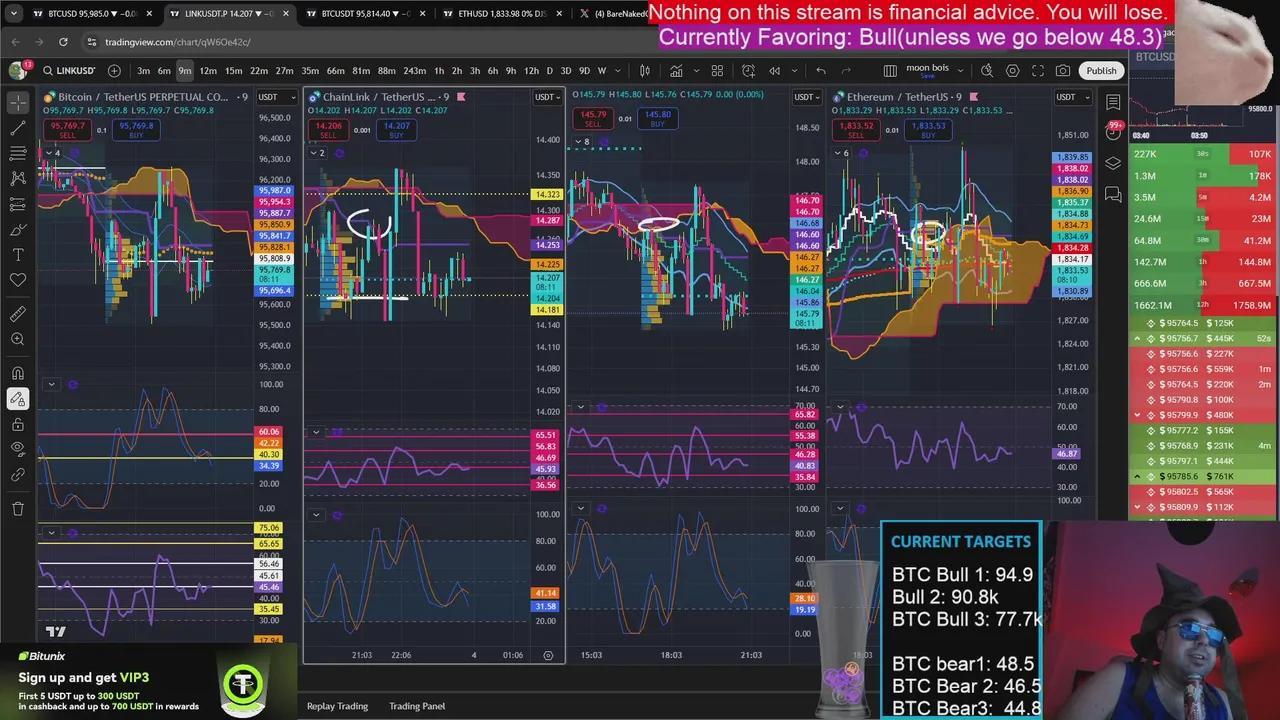Screen dimensions: 1280x720
Task: Open quick search magnifier icon
Action: [987, 71]
